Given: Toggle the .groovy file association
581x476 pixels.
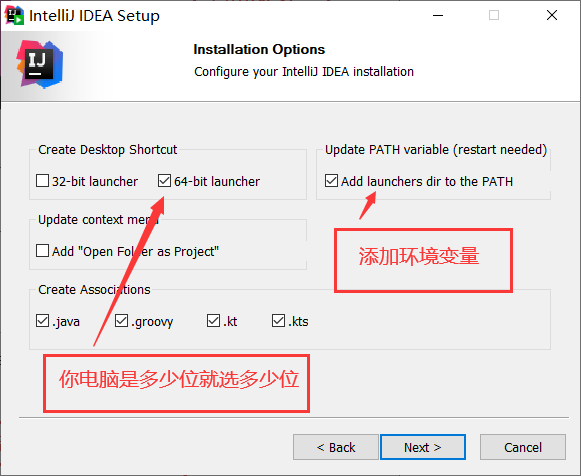Looking at the screenshot, I should (121, 321).
